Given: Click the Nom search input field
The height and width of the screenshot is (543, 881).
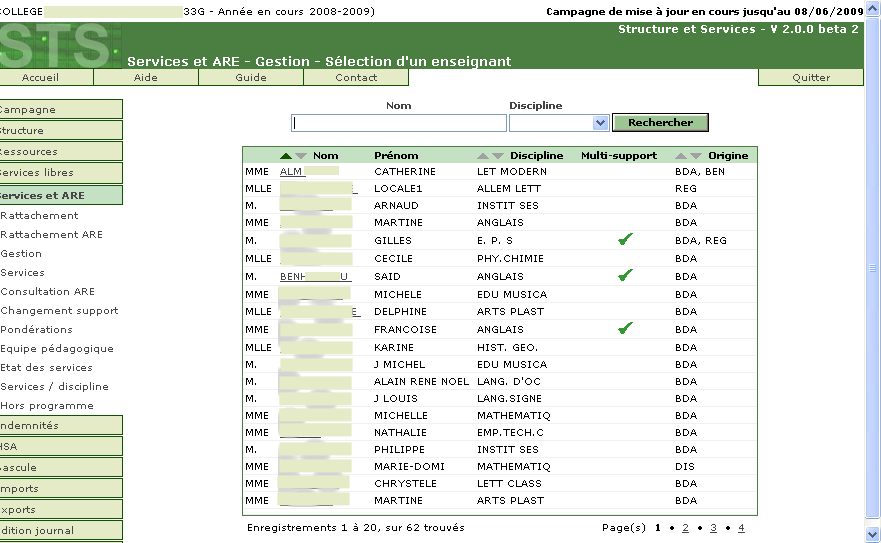Looking at the screenshot, I should 399,123.
